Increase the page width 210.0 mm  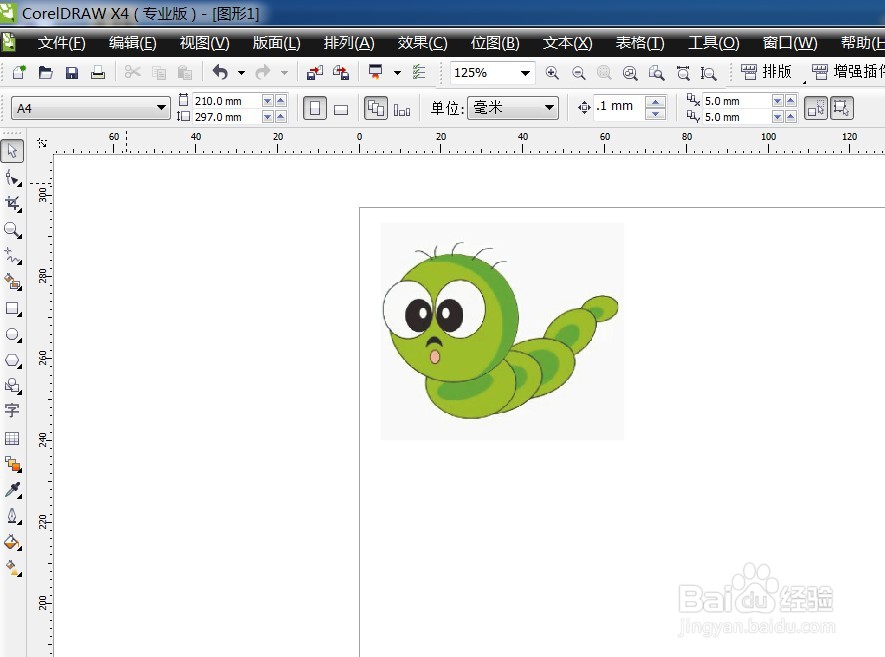click(281, 100)
